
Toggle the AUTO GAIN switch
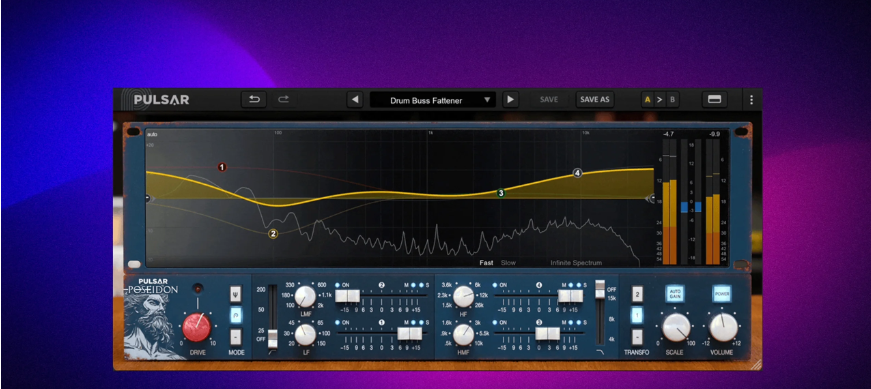675,294
